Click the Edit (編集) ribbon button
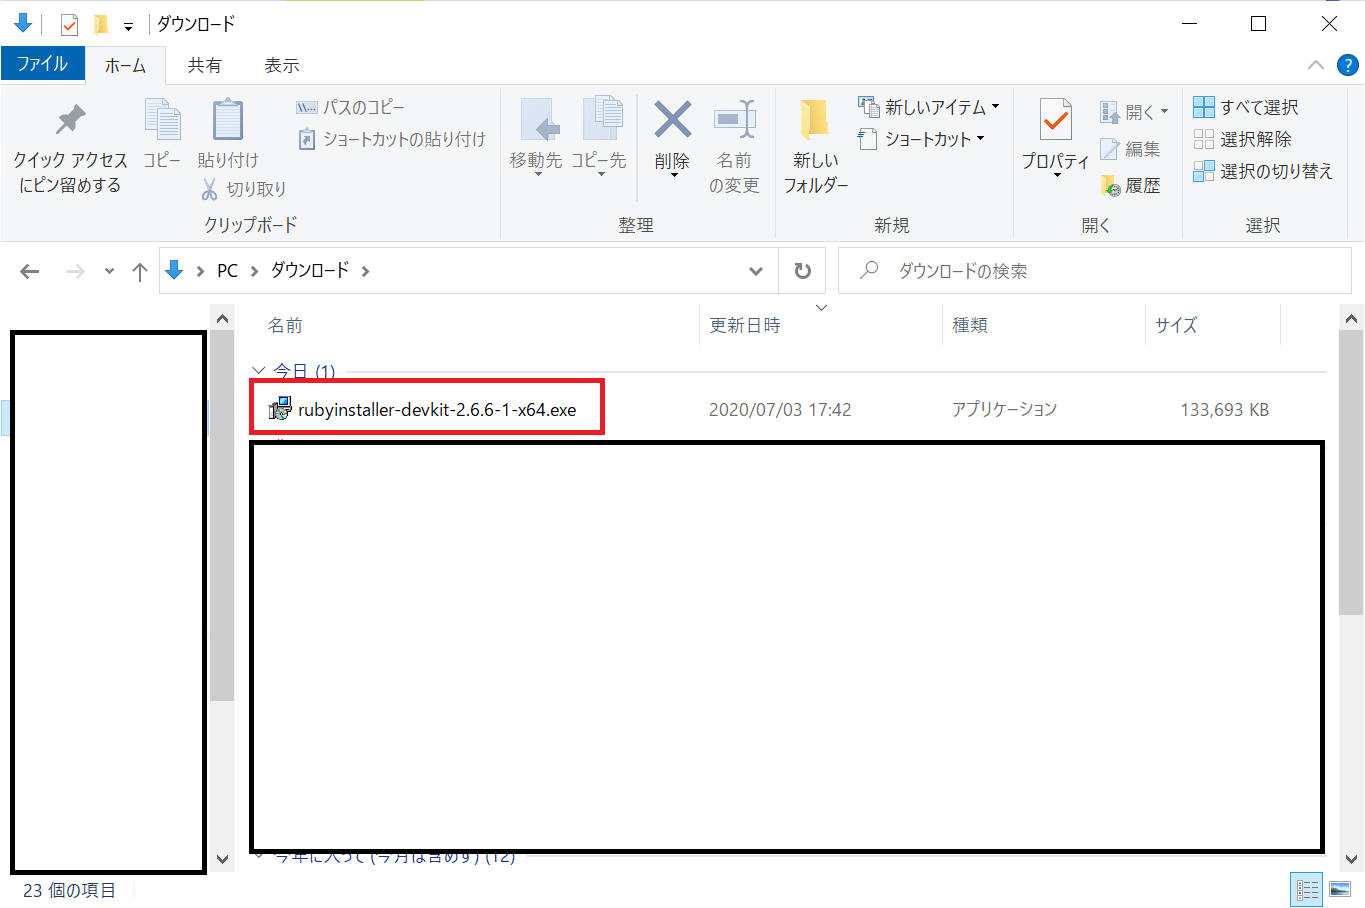 click(1130, 149)
